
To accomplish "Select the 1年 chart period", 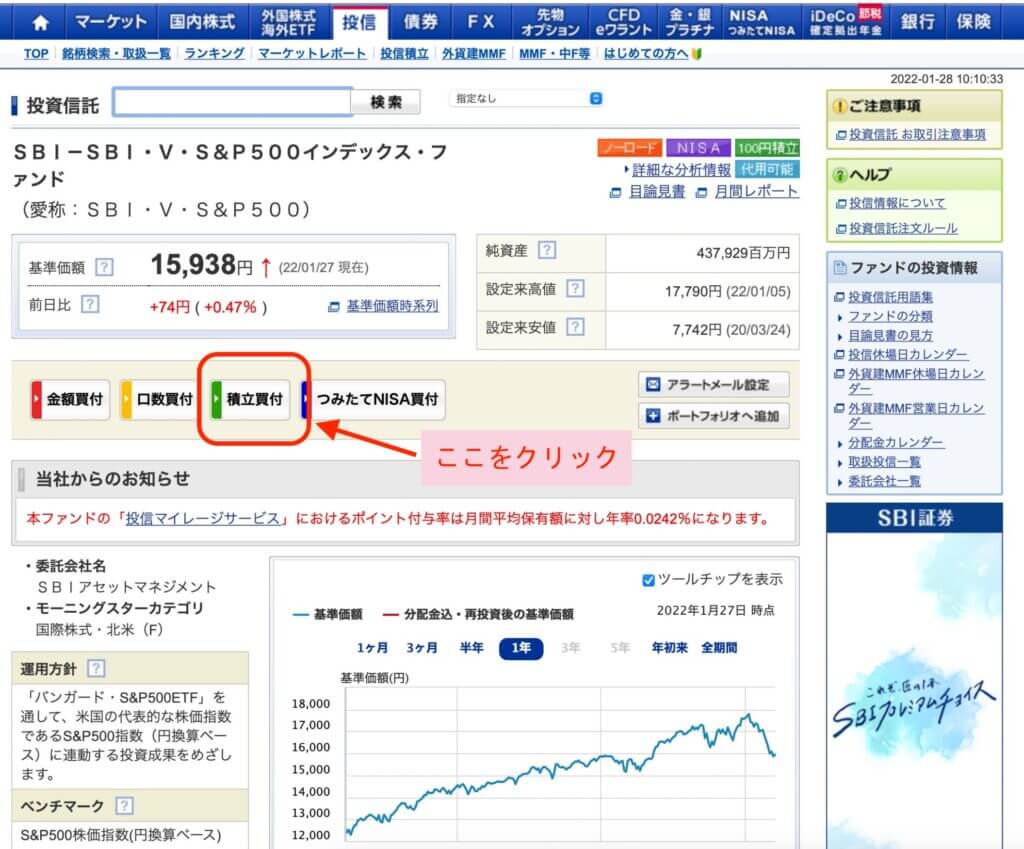I will (521, 648).
